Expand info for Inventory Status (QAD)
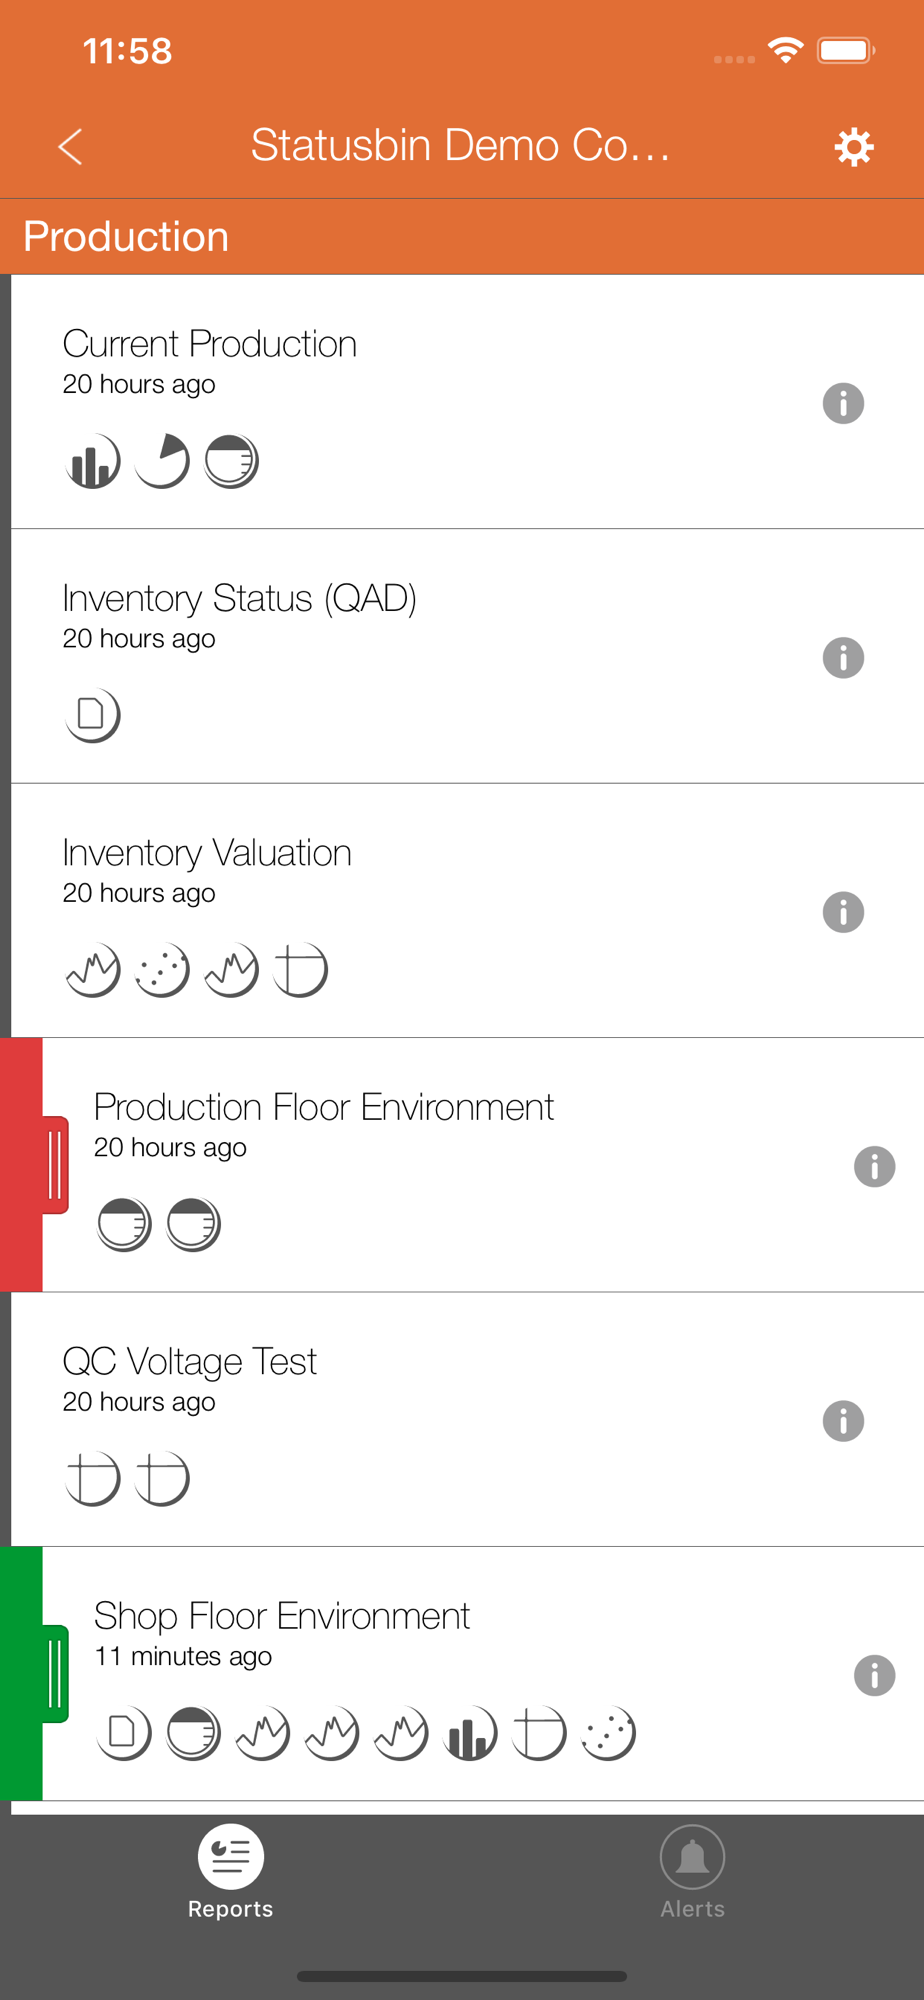The width and height of the screenshot is (924, 2000). pyautogui.click(x=843, y=658)
